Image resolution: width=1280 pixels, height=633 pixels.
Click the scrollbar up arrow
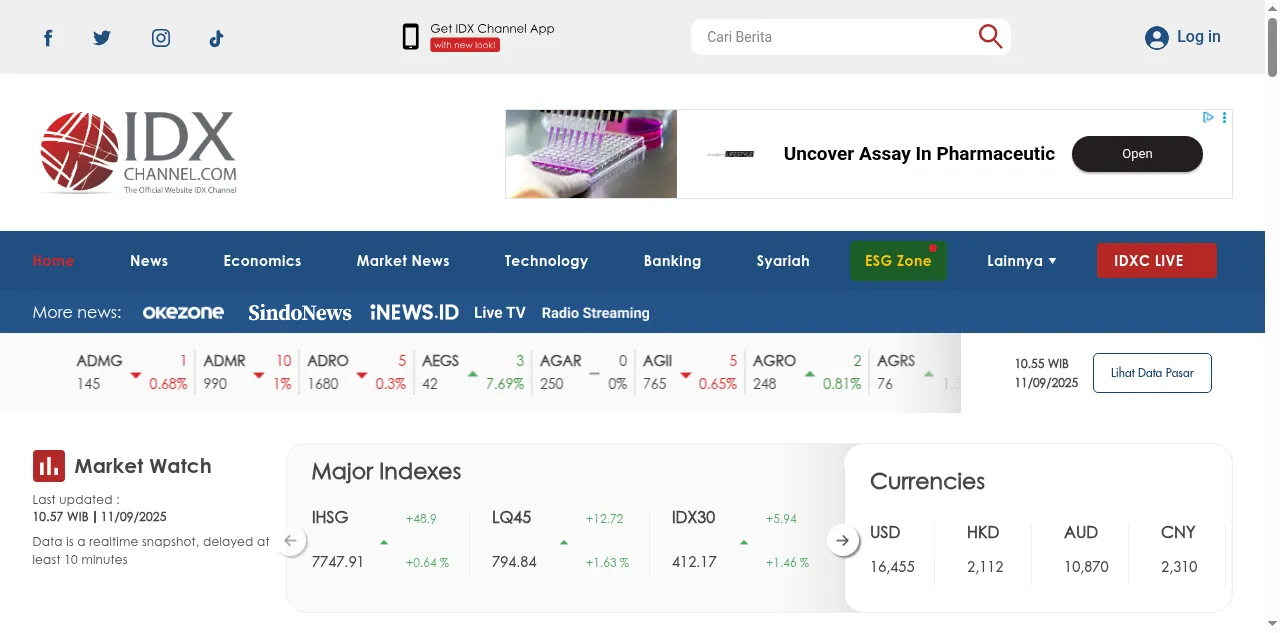(1272, 6)
